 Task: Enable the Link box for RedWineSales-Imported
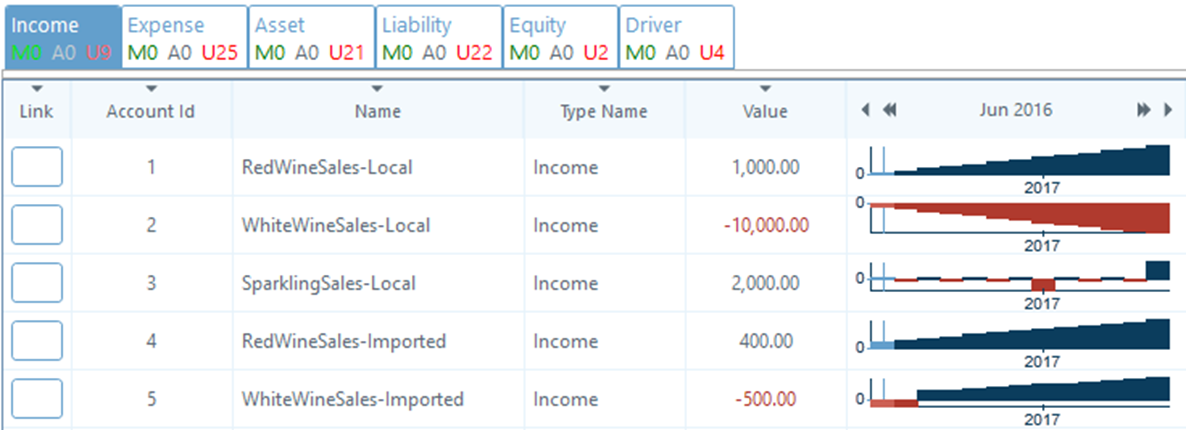(37, 341)
